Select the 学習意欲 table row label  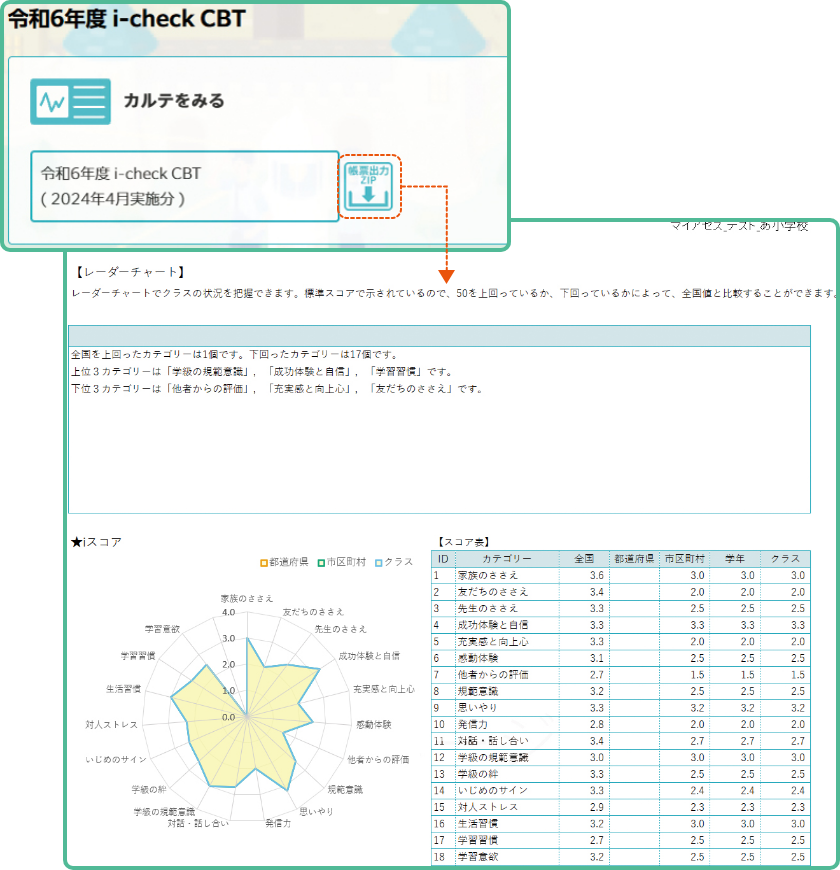(x=478, y=857)
